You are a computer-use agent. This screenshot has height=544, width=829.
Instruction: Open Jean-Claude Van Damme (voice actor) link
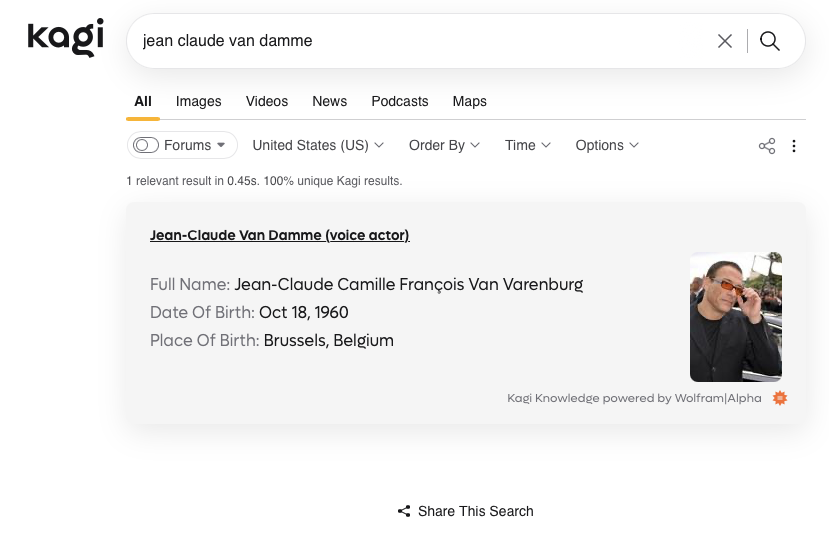(x=280, y=235)
